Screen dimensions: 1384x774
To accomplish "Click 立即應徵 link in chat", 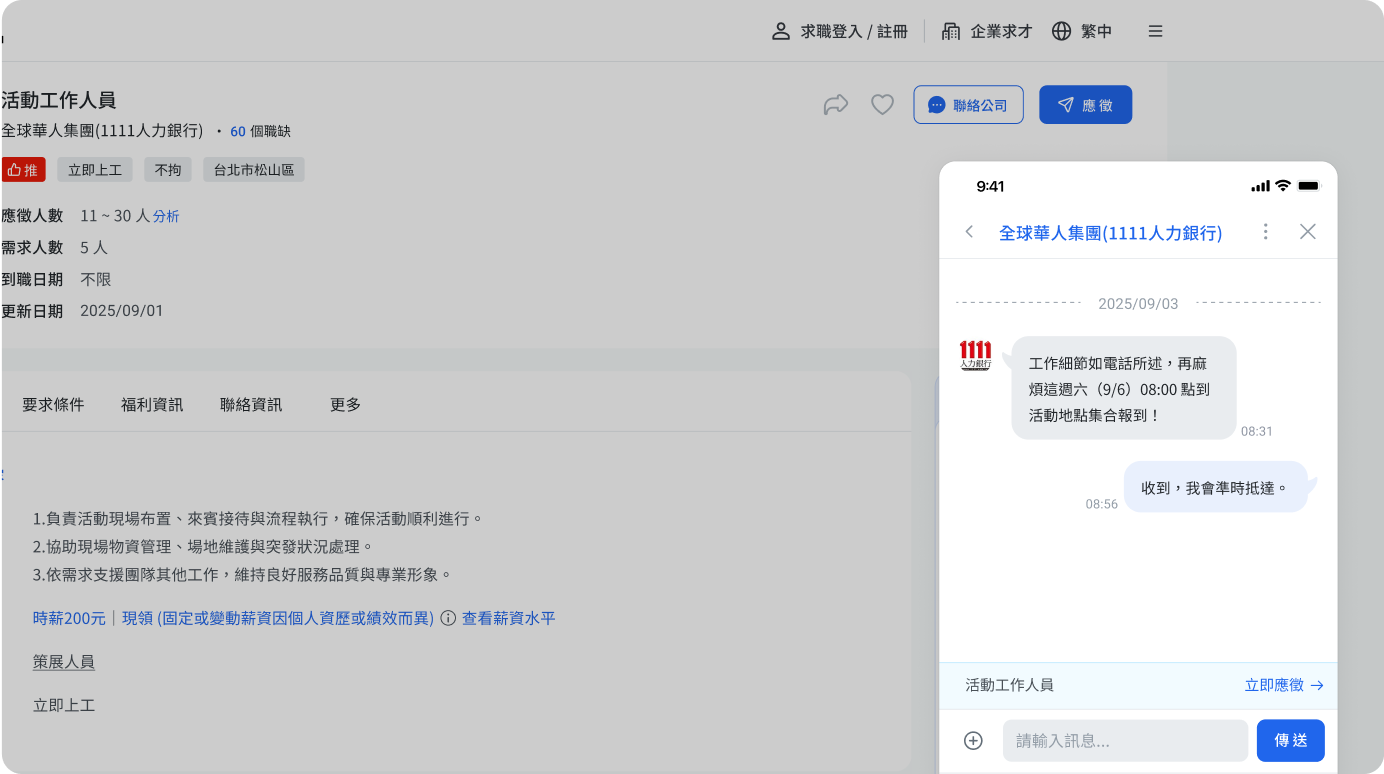I will point(1284,685).
